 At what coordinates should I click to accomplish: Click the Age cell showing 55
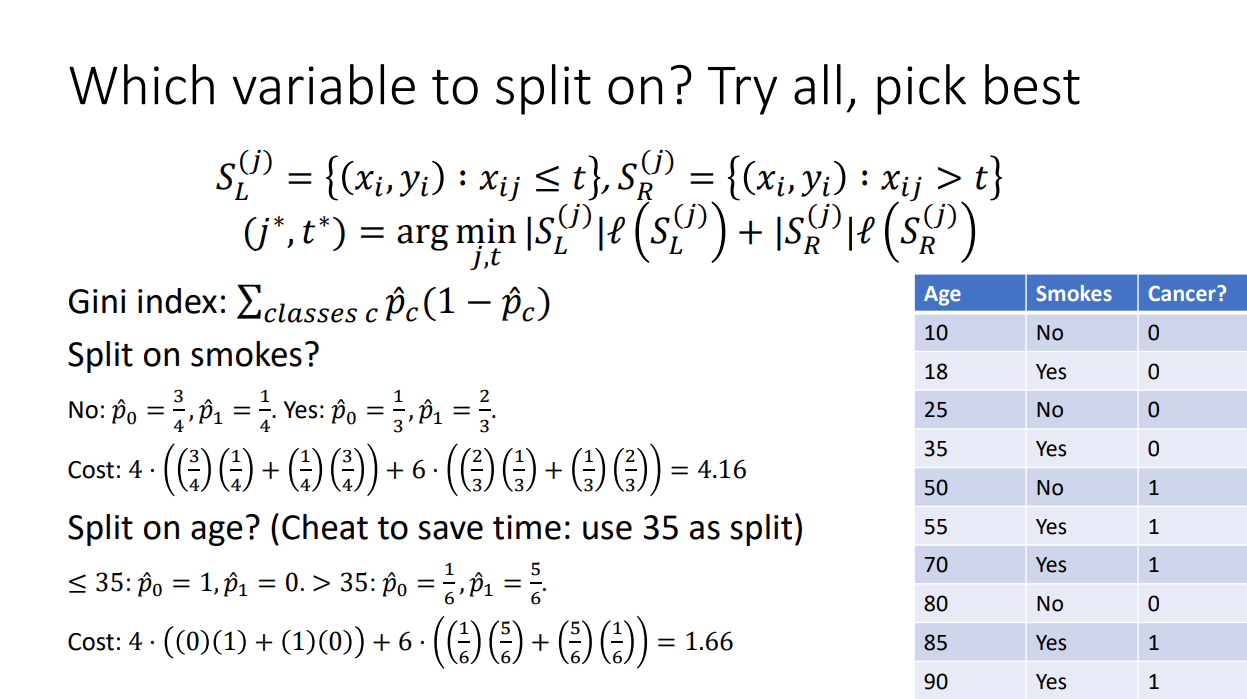(937, 527)
